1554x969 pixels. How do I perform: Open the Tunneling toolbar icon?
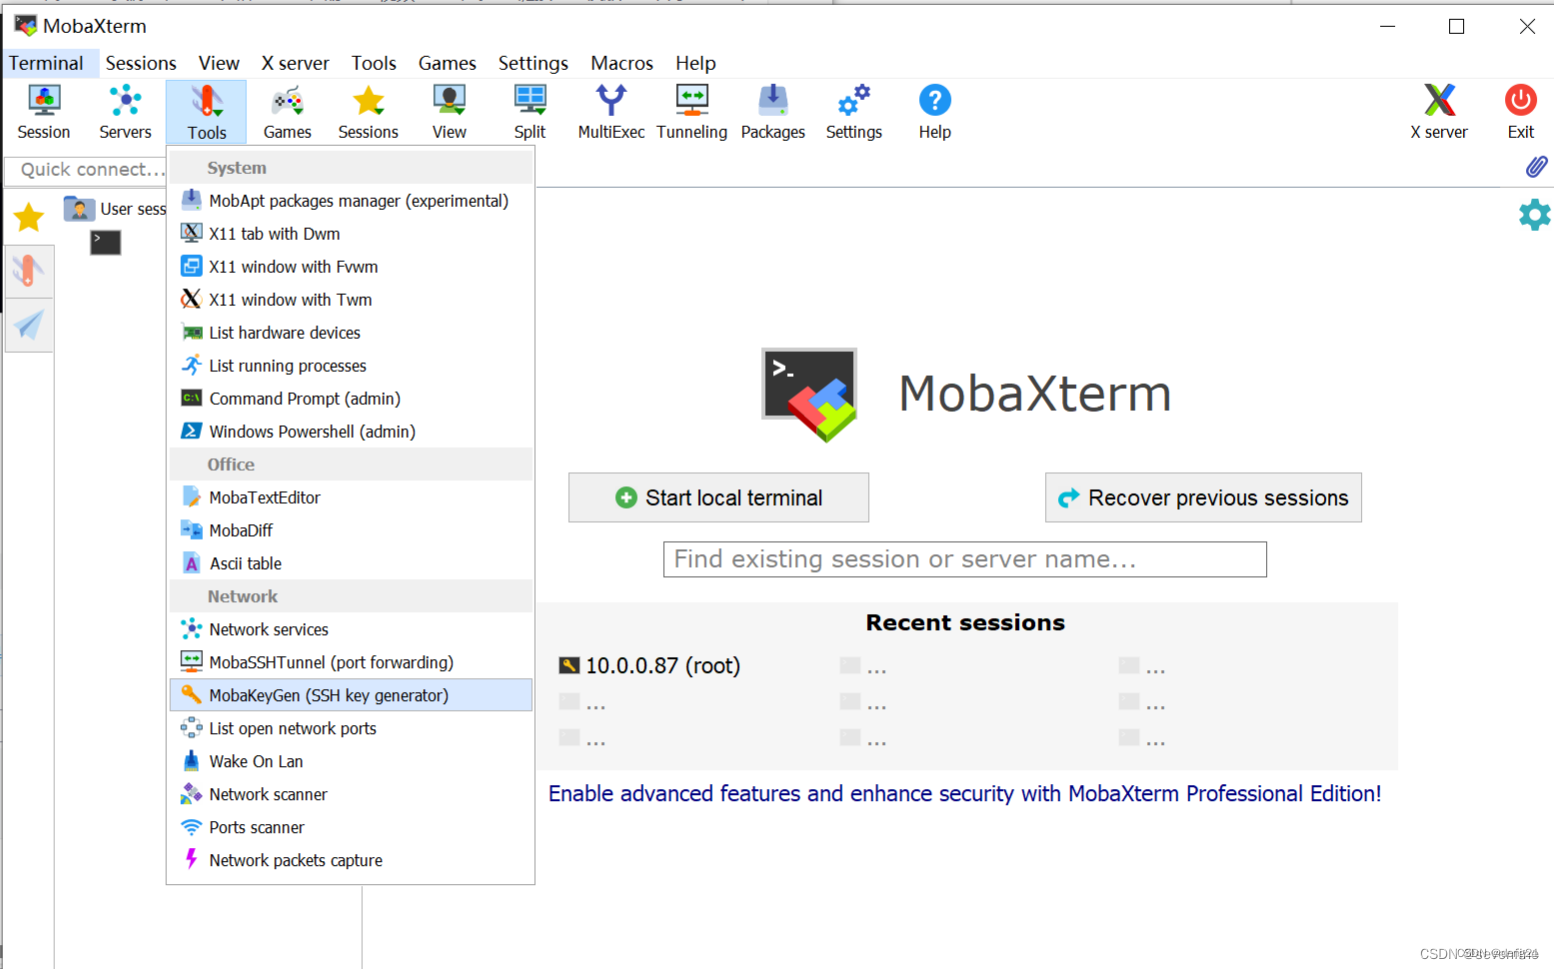click(x=692, y=112)
